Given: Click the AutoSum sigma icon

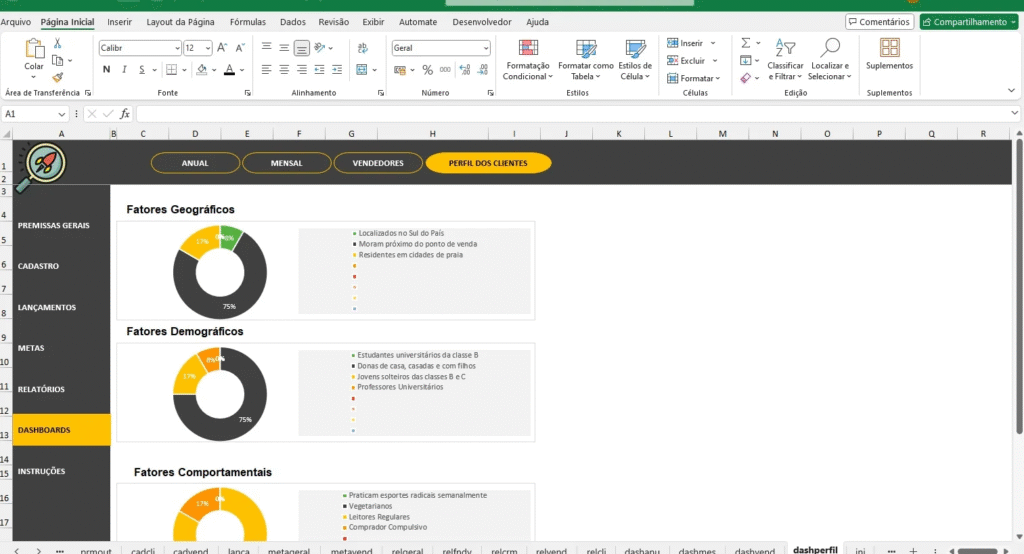Looking at the screenshot, I should 746,43.
